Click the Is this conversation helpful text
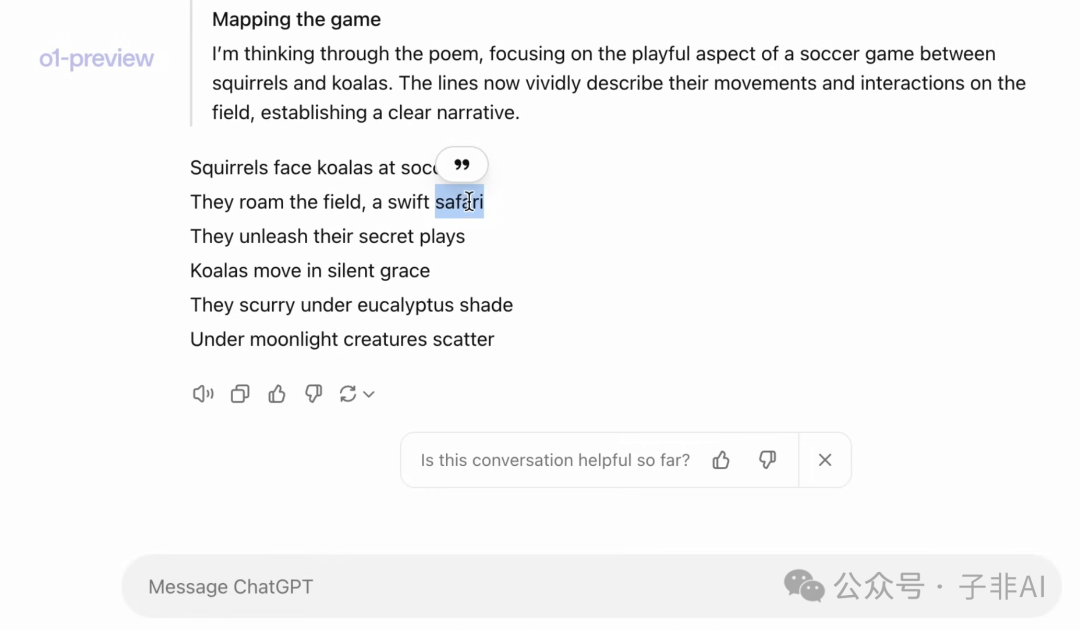Viewport: 1080px width, 630px height. click(555, 460)
